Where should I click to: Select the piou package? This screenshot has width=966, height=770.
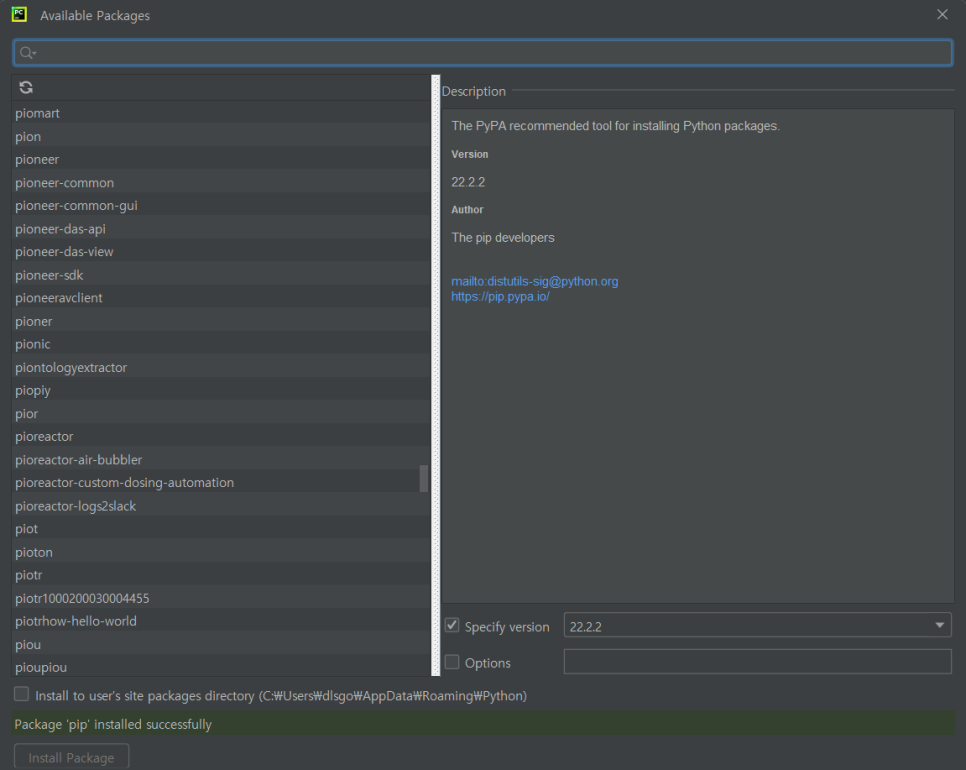tap(221, 645)
